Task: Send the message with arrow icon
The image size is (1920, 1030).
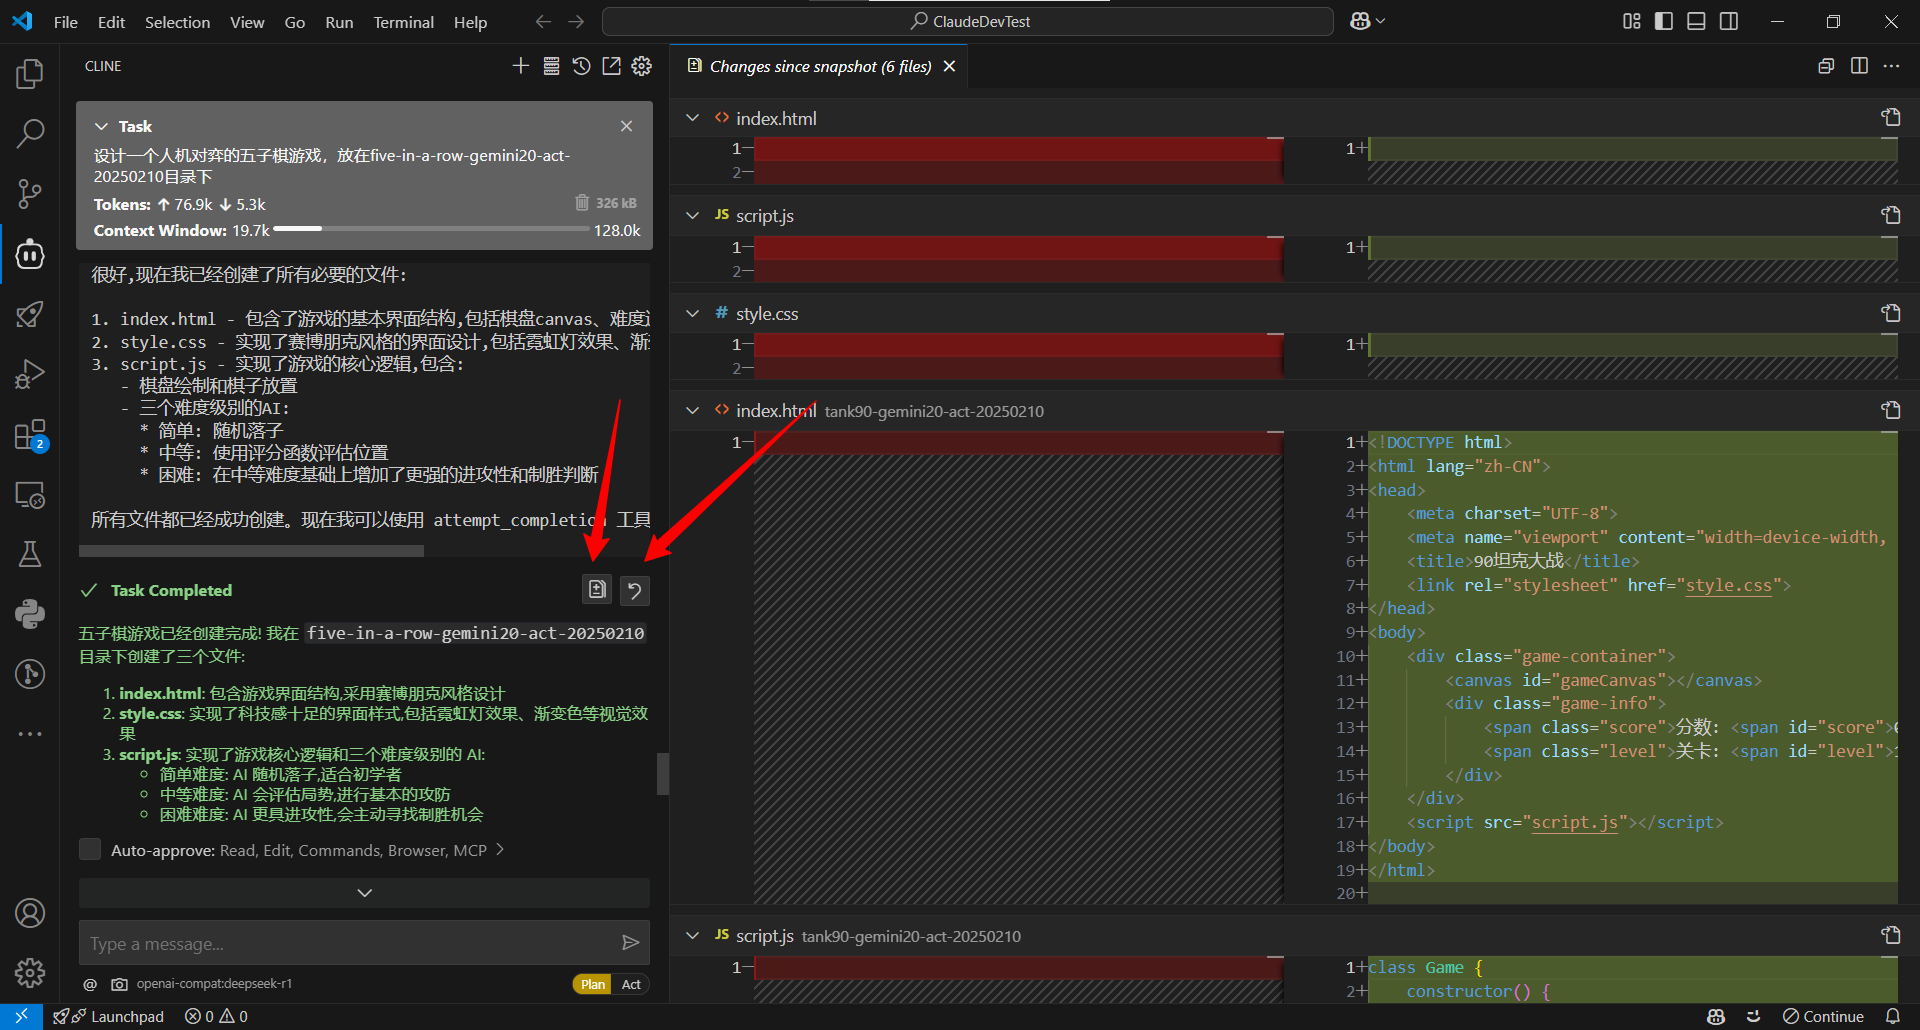Action: coord(630,942)
